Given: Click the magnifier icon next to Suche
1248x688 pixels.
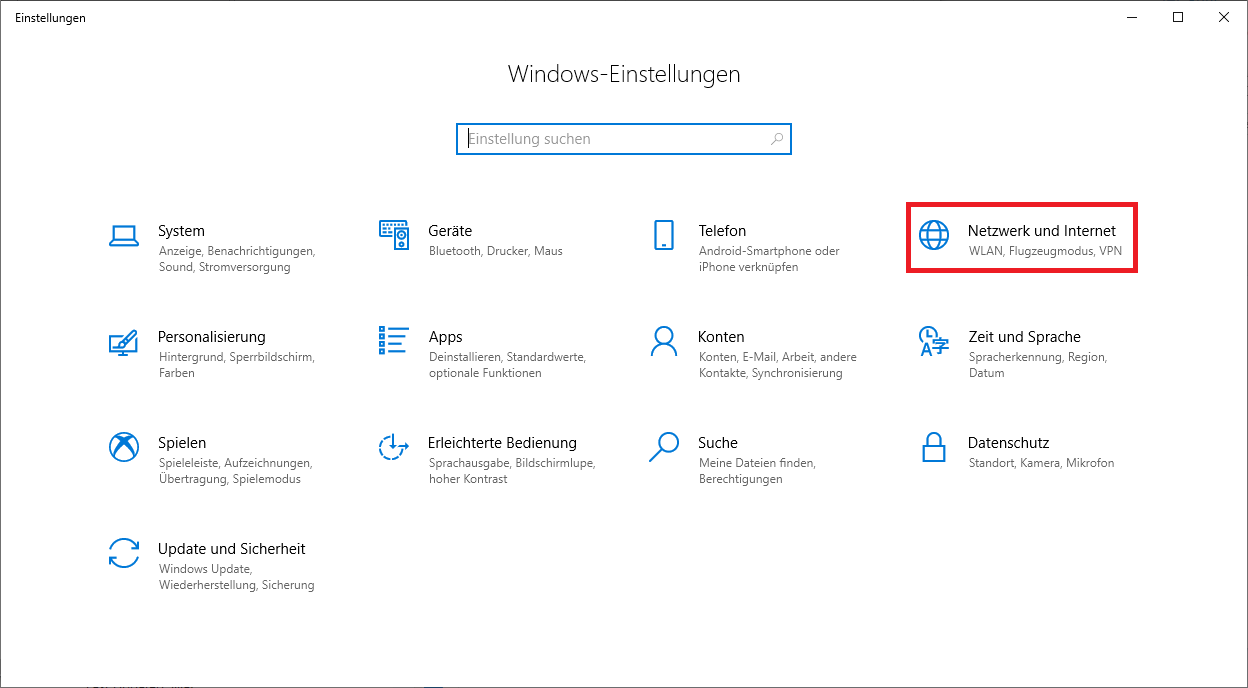Looking at the screenshot, I should (664, 447).
